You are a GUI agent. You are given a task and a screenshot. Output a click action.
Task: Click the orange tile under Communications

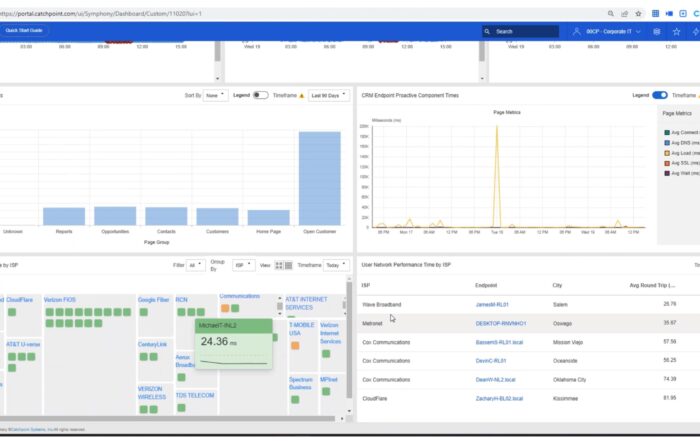(x=225, y=308)
